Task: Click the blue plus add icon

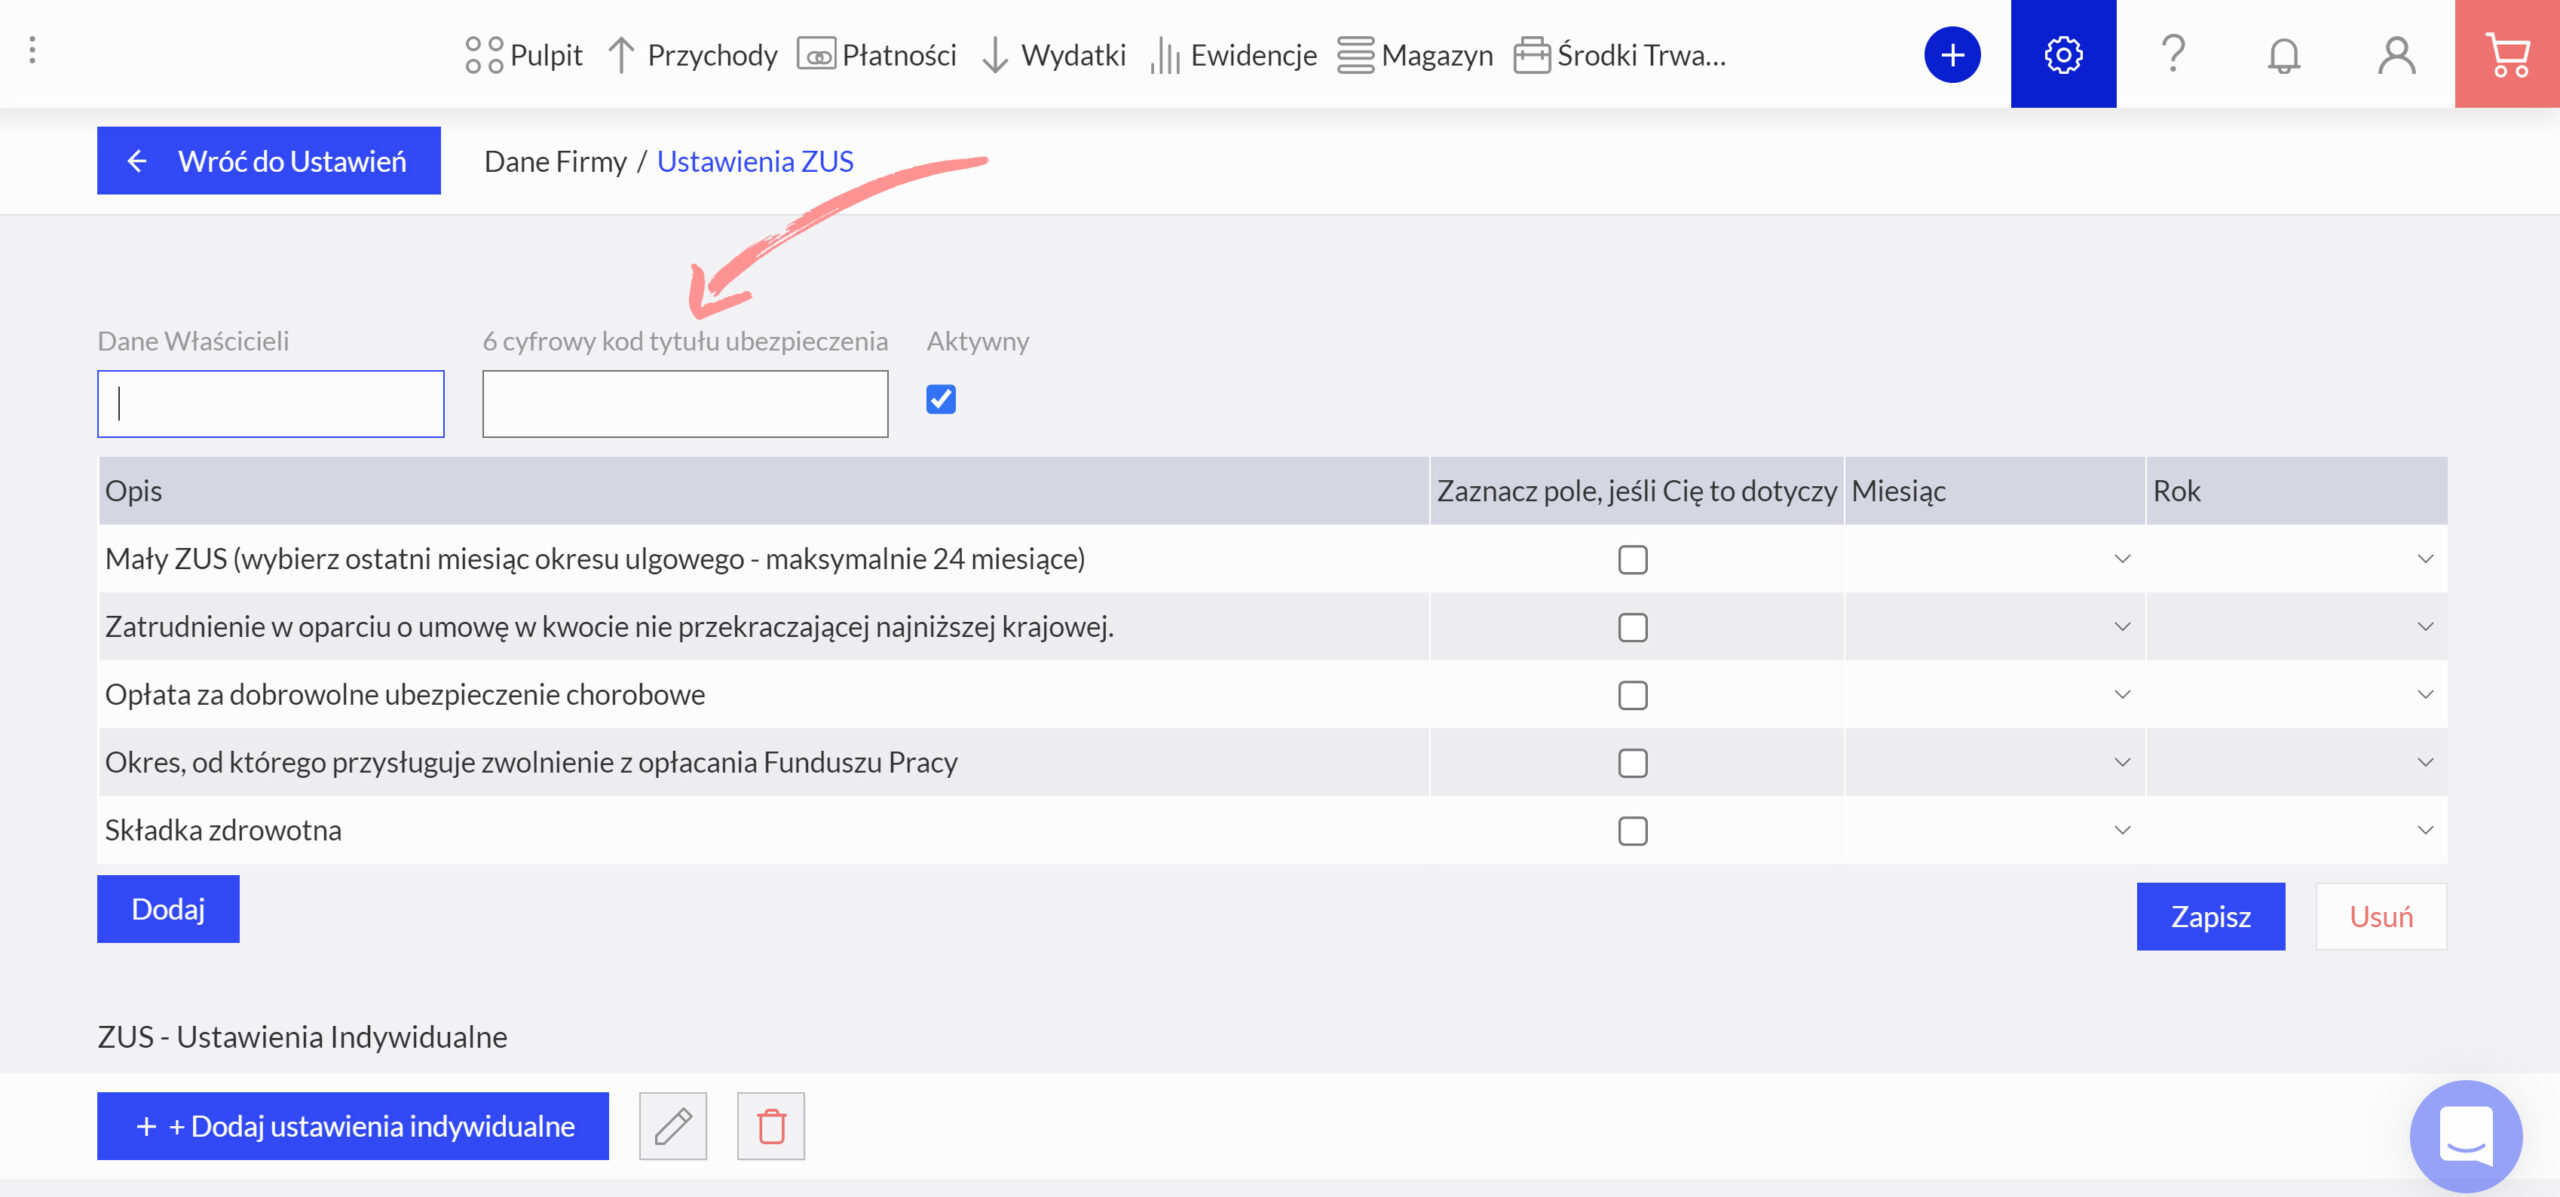Action: pyautogui.click(x=1952, y=55)
